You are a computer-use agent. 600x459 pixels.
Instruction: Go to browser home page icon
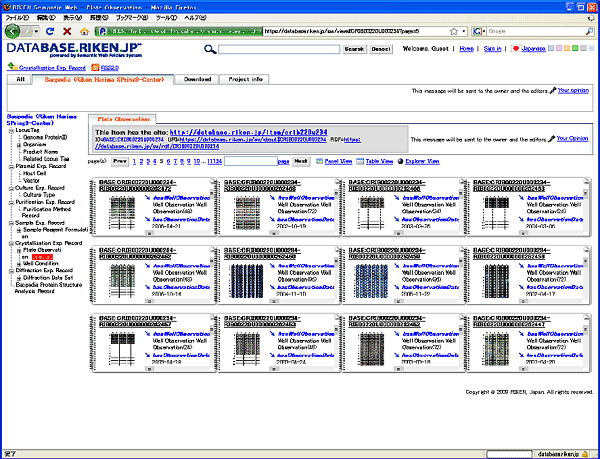pyautogui.click(x=84, y=32)
